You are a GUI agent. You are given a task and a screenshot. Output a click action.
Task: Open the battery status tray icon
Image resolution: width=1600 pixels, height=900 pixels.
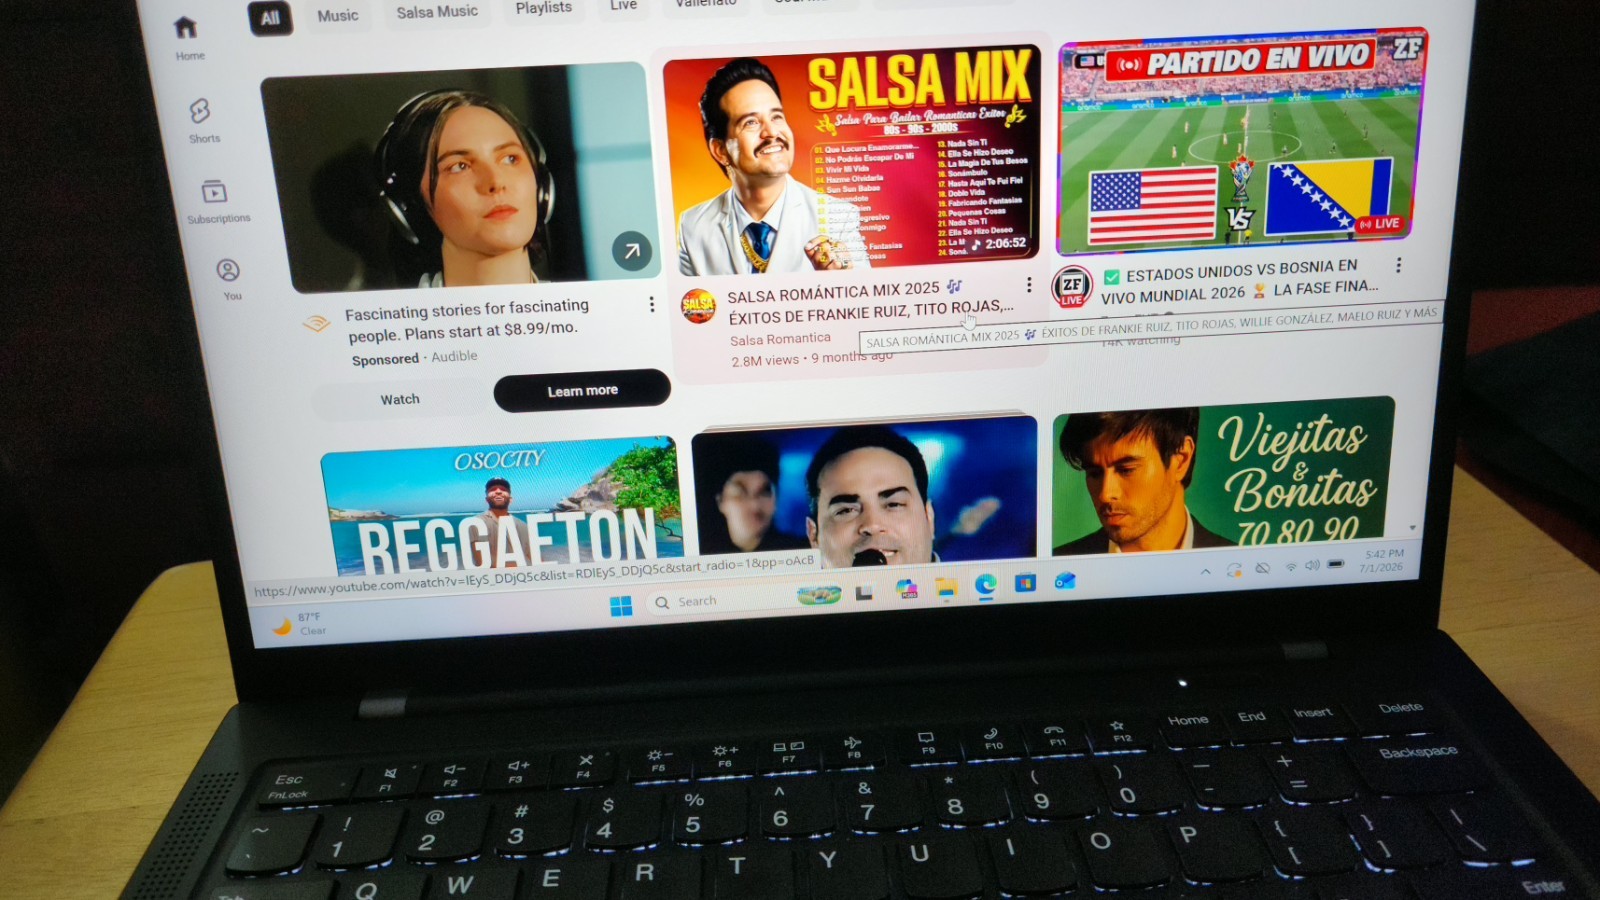click(x=1335, y=564)
